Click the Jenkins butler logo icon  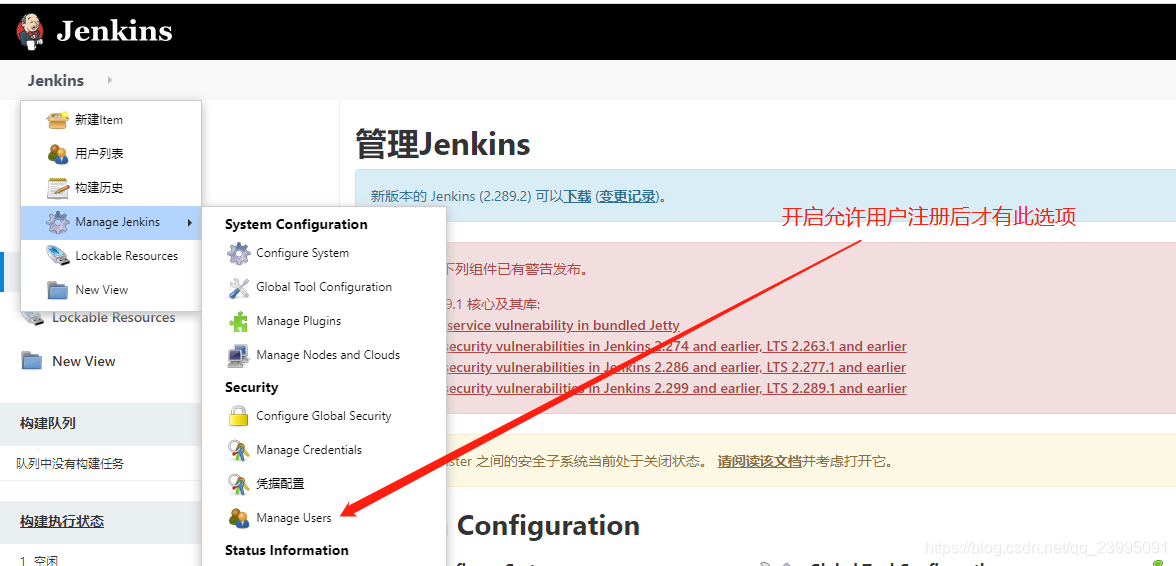[x=31, y=31]
